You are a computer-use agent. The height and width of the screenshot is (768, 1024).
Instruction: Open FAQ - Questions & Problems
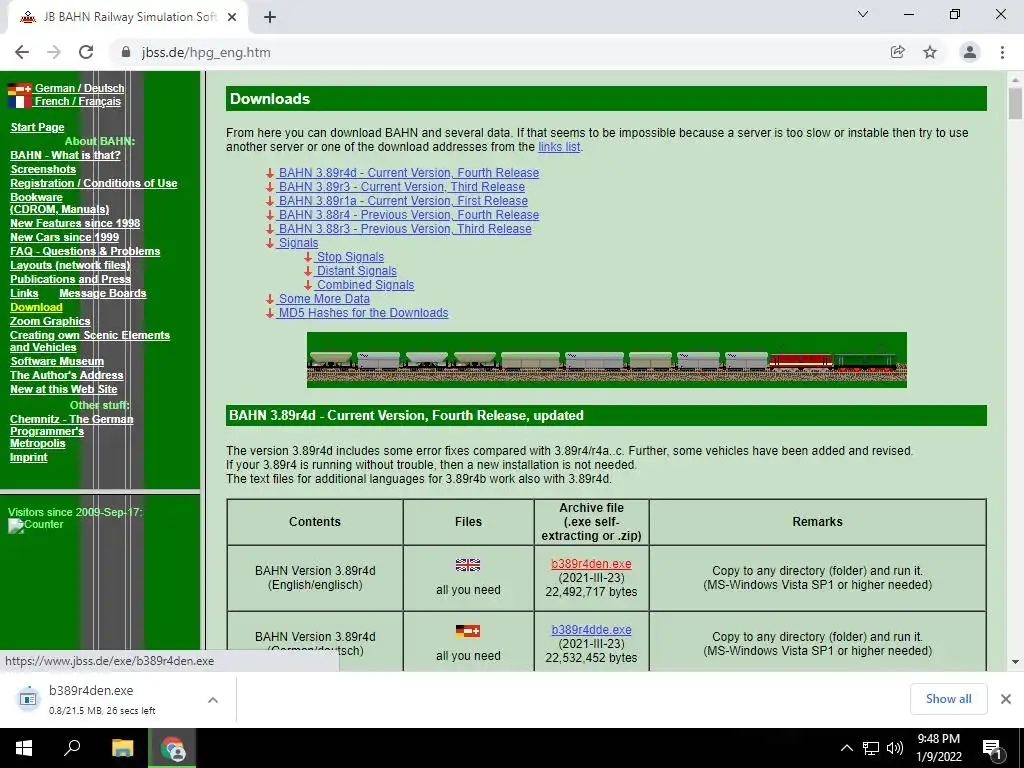click(x=85, y=251)
